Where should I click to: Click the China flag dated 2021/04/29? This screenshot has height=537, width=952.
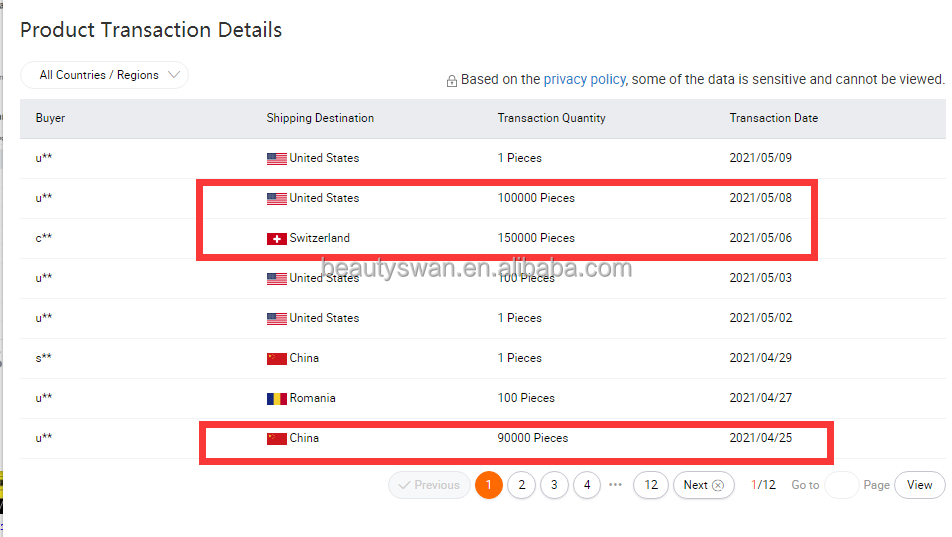click(x=277, y=359)
